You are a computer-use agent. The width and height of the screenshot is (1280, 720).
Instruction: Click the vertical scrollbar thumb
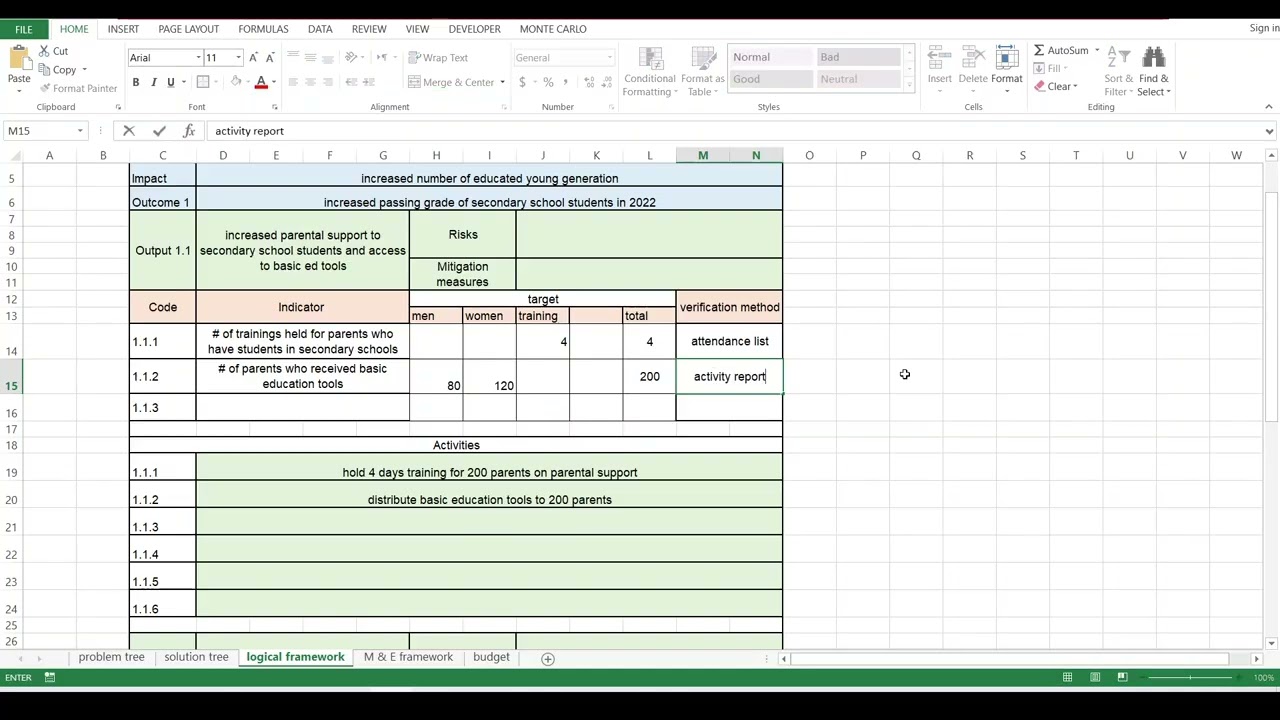[1271, 305]
